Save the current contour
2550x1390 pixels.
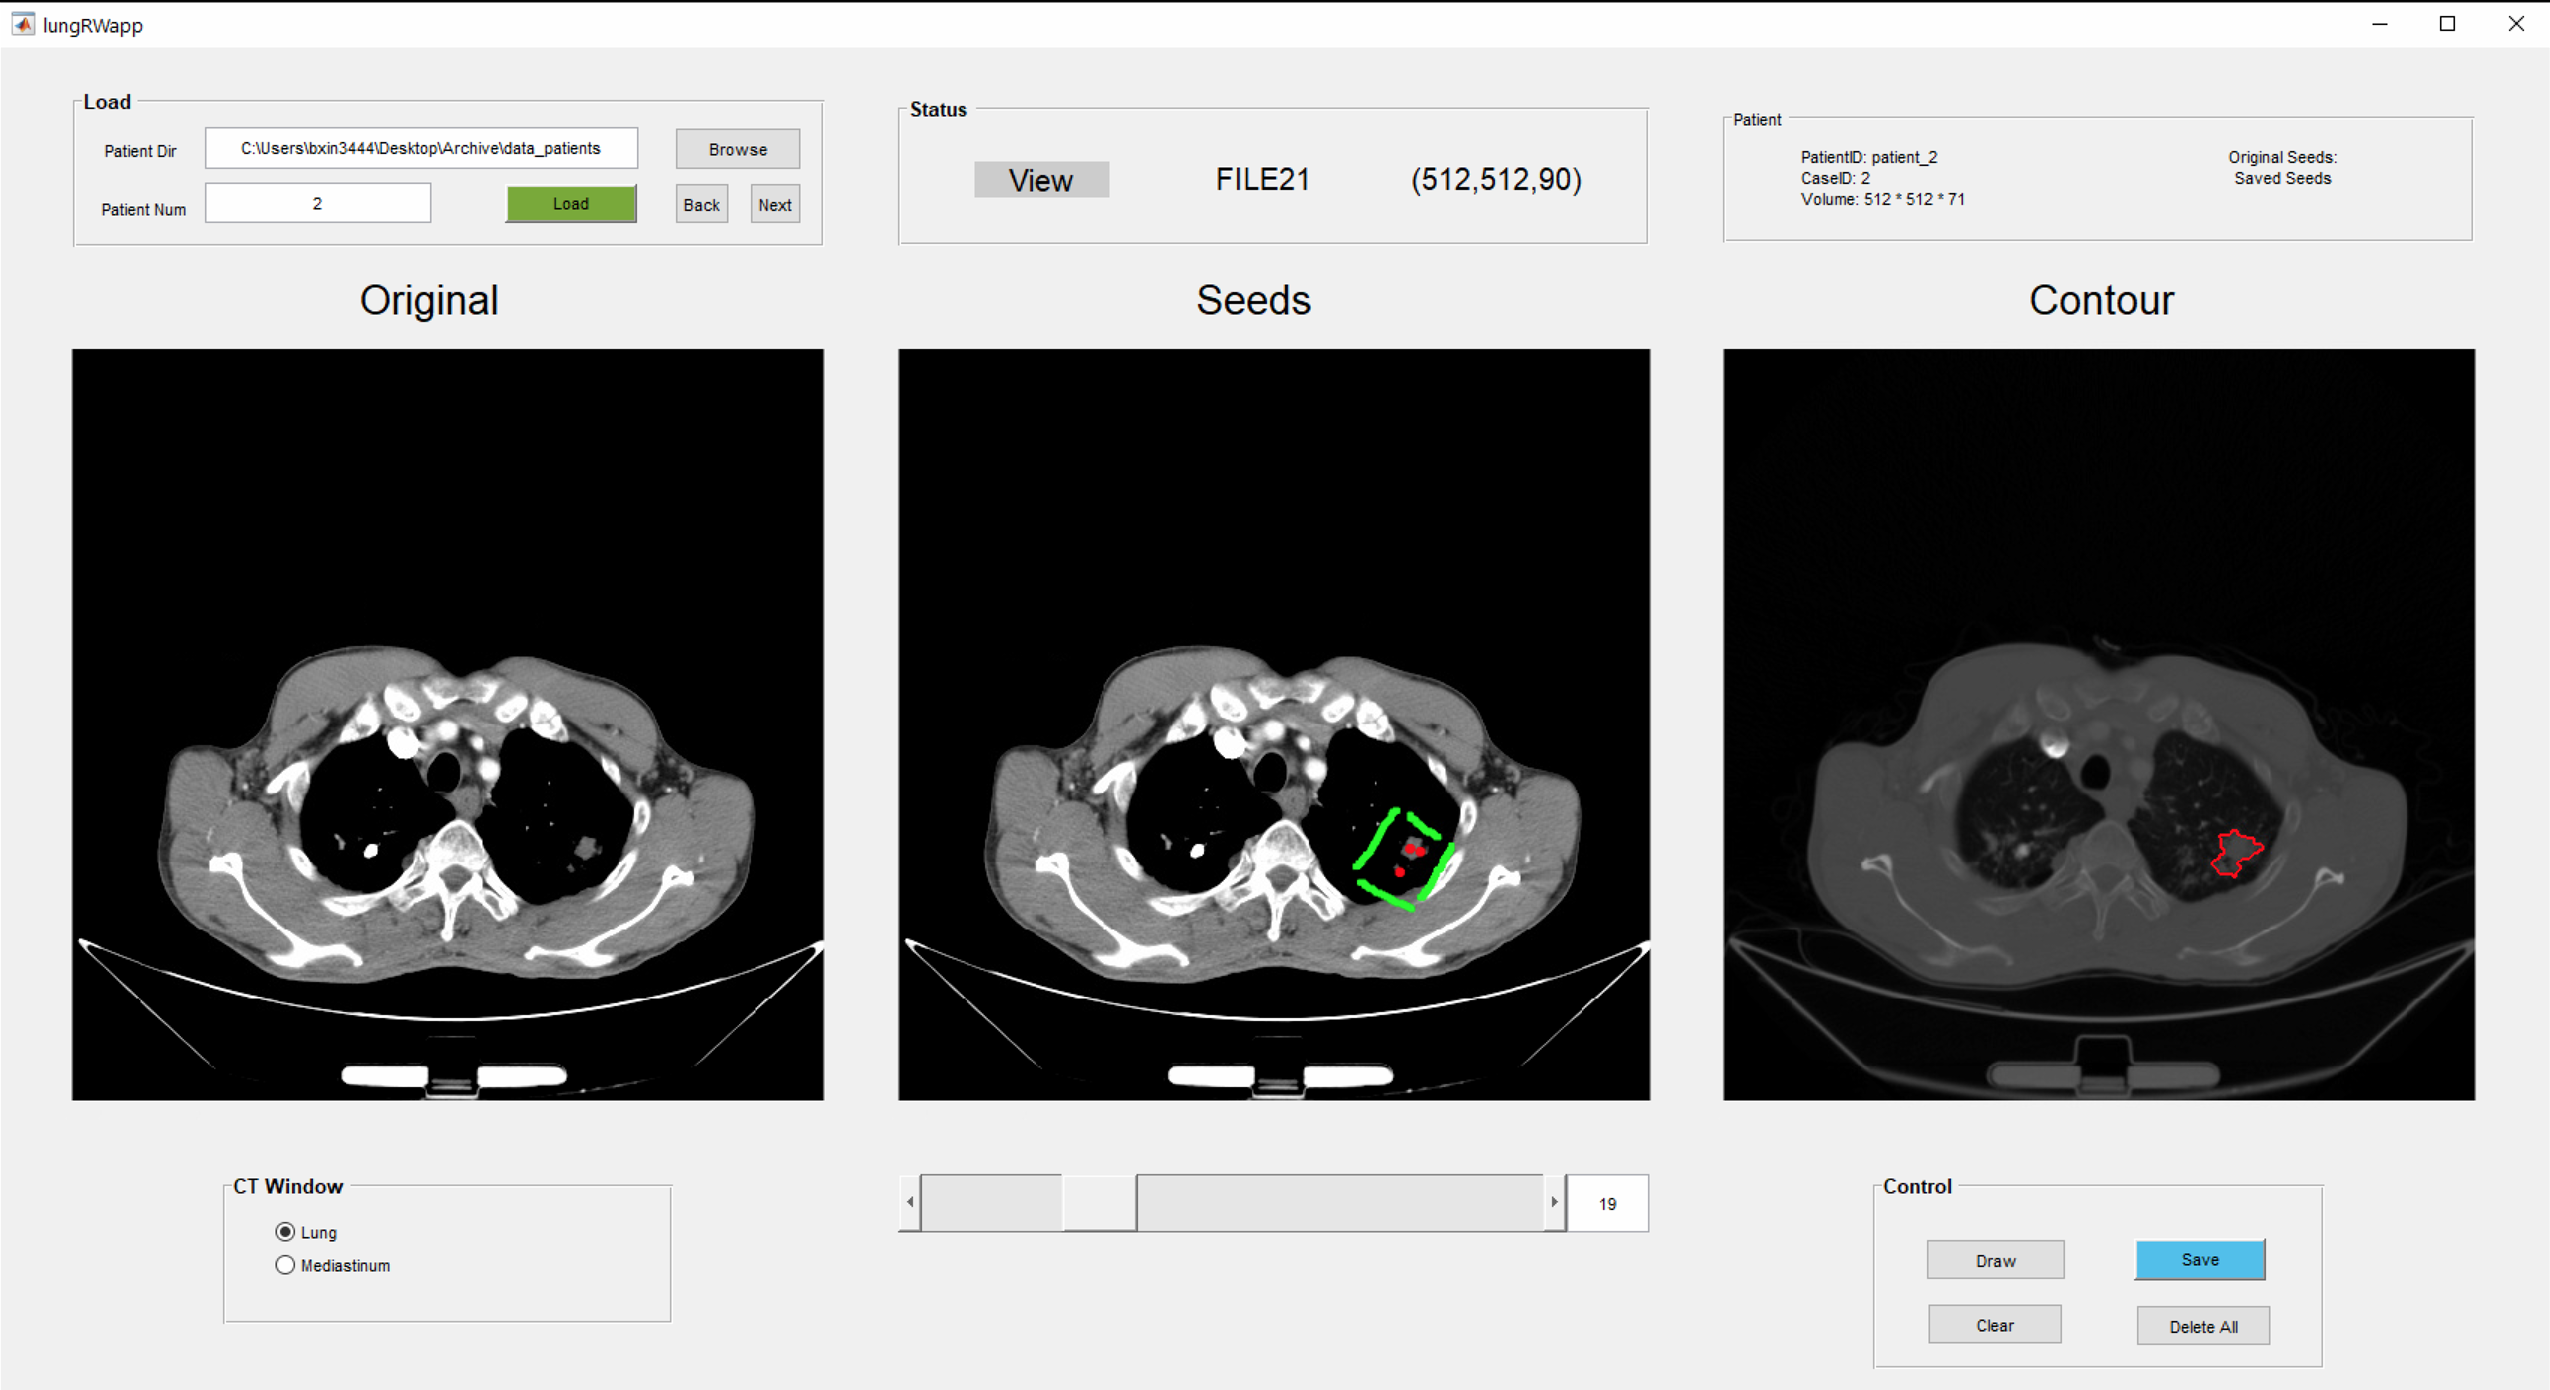click(2200, 1259)
